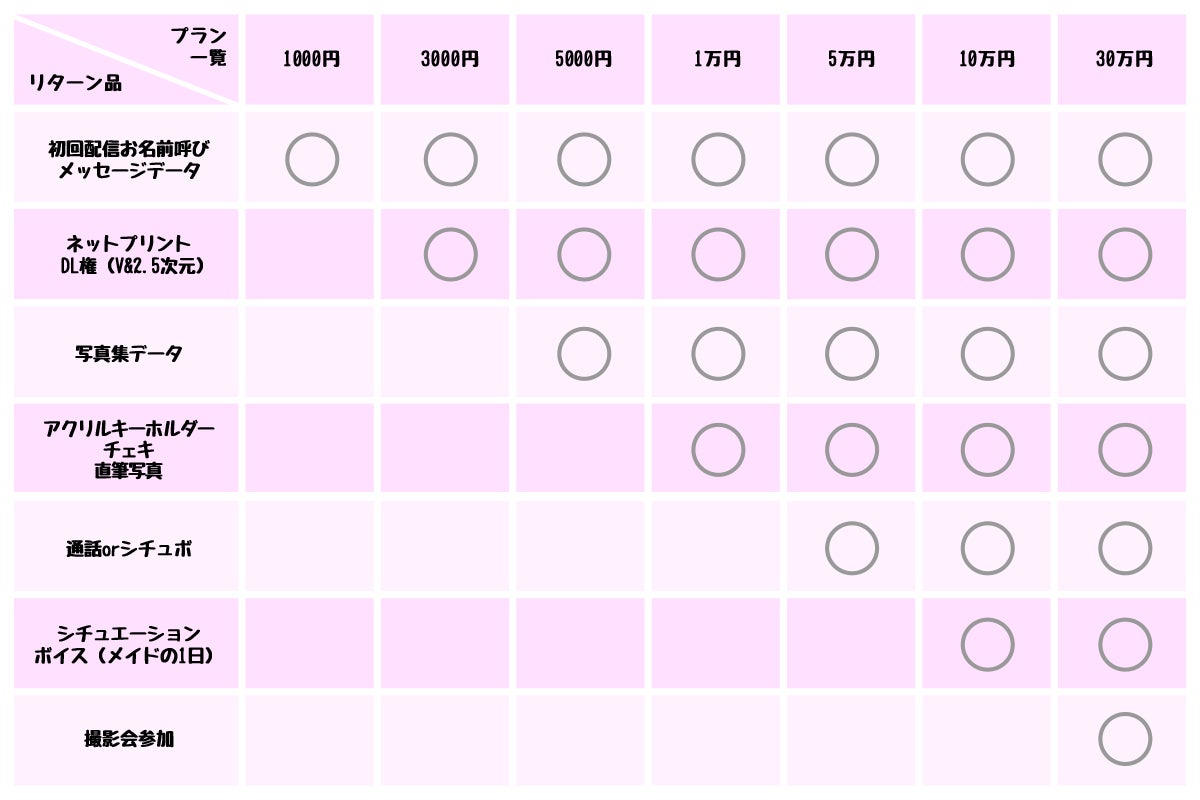Select the 30万円 plan header

pyautogui.click(x=1124, y=59)
